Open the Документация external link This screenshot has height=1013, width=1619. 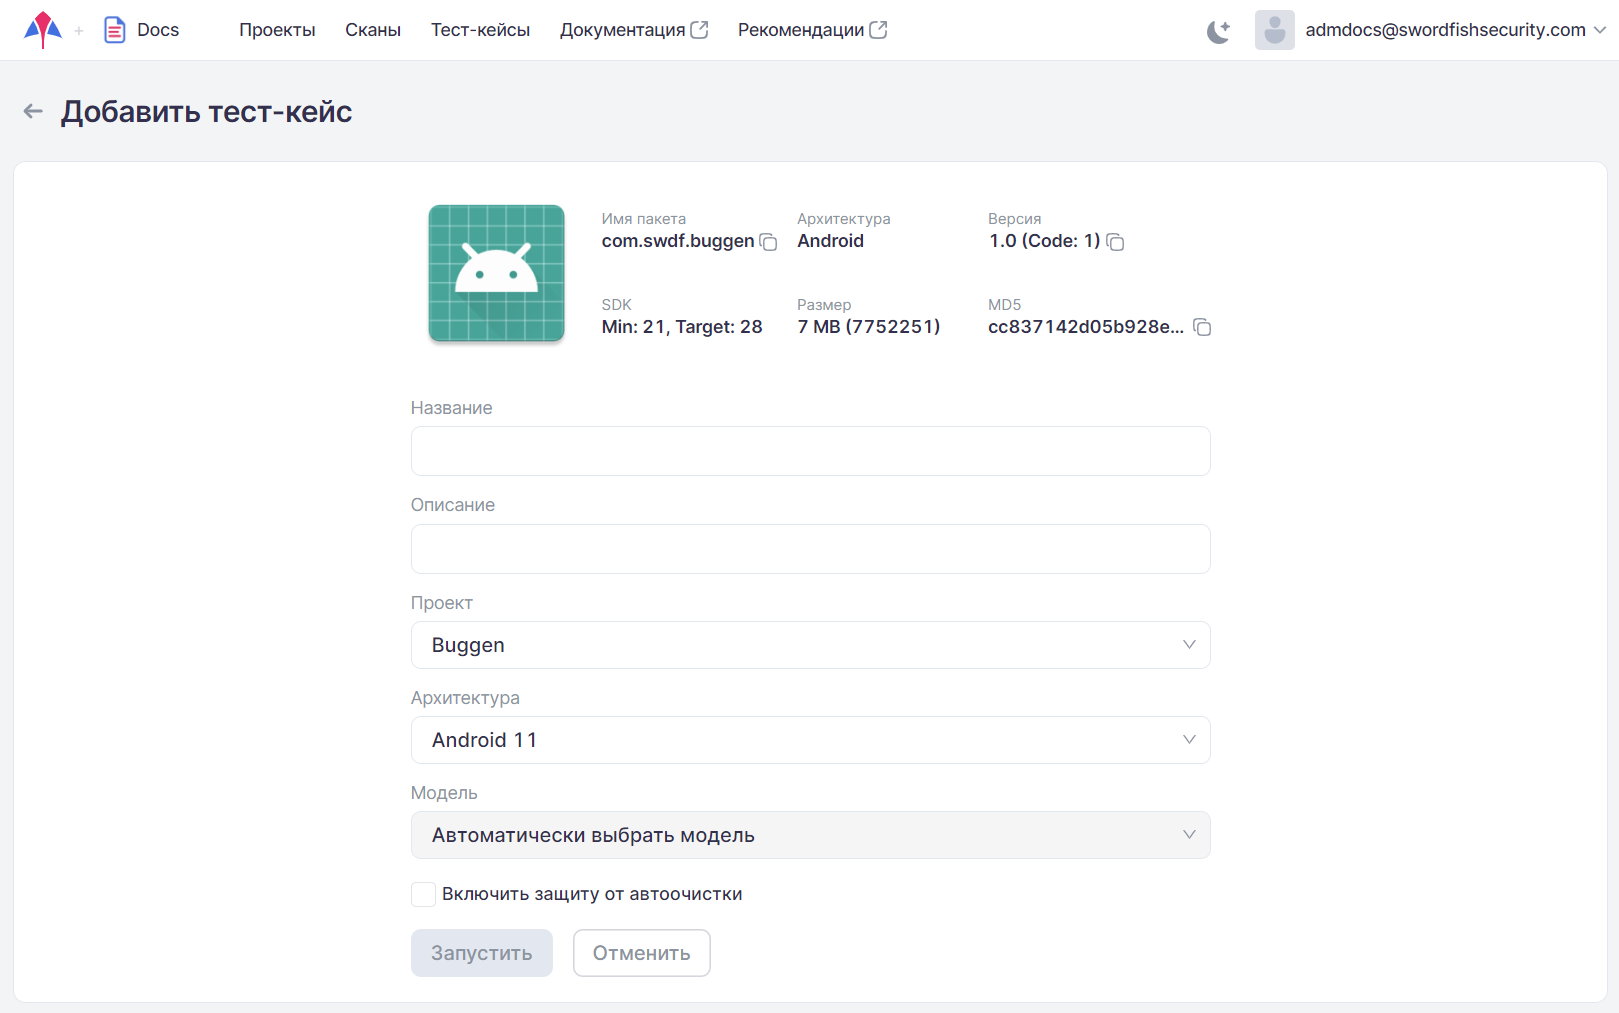coord(633,30)
